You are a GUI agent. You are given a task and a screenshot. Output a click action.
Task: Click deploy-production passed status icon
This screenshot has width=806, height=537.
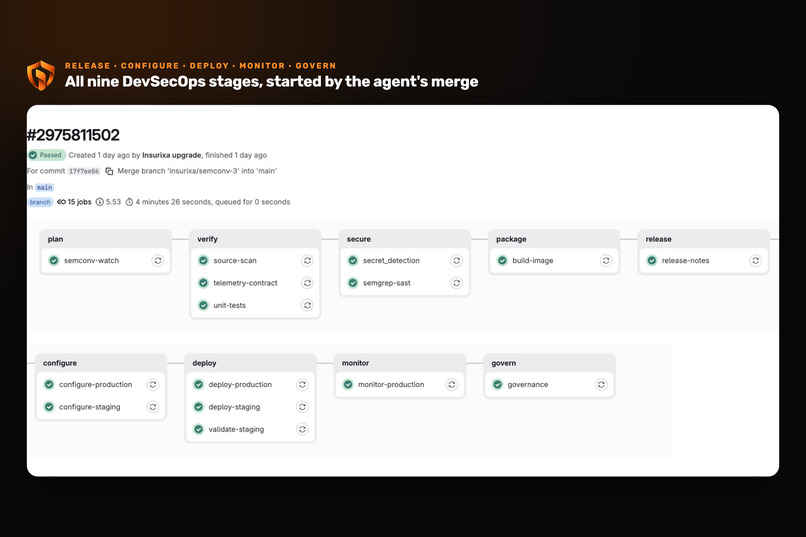coord(198,384)
